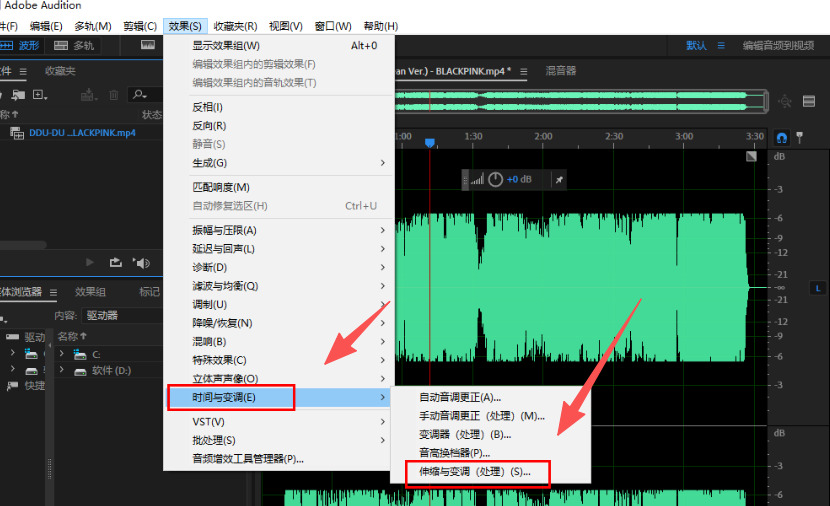
Task: Open the 特殊效果(C) submenu
Action: [279, 360]
